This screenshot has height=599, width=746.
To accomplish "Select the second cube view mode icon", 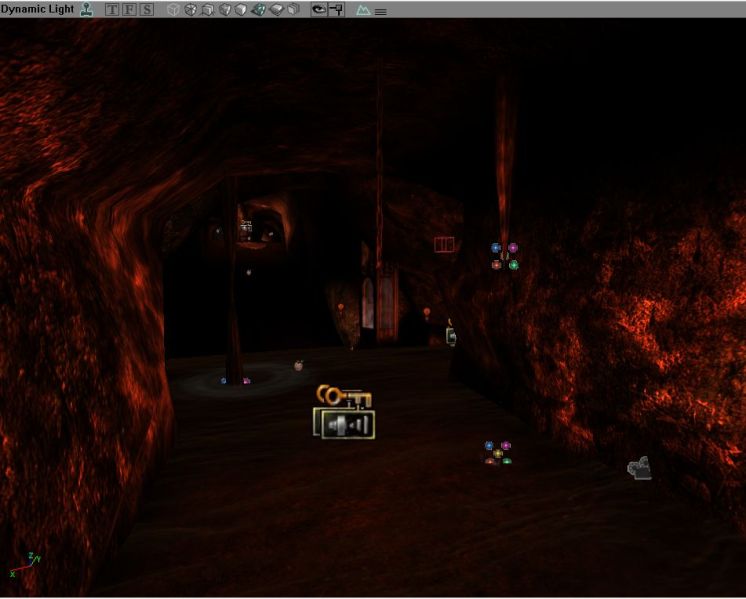I will click(x=190, y=10).
